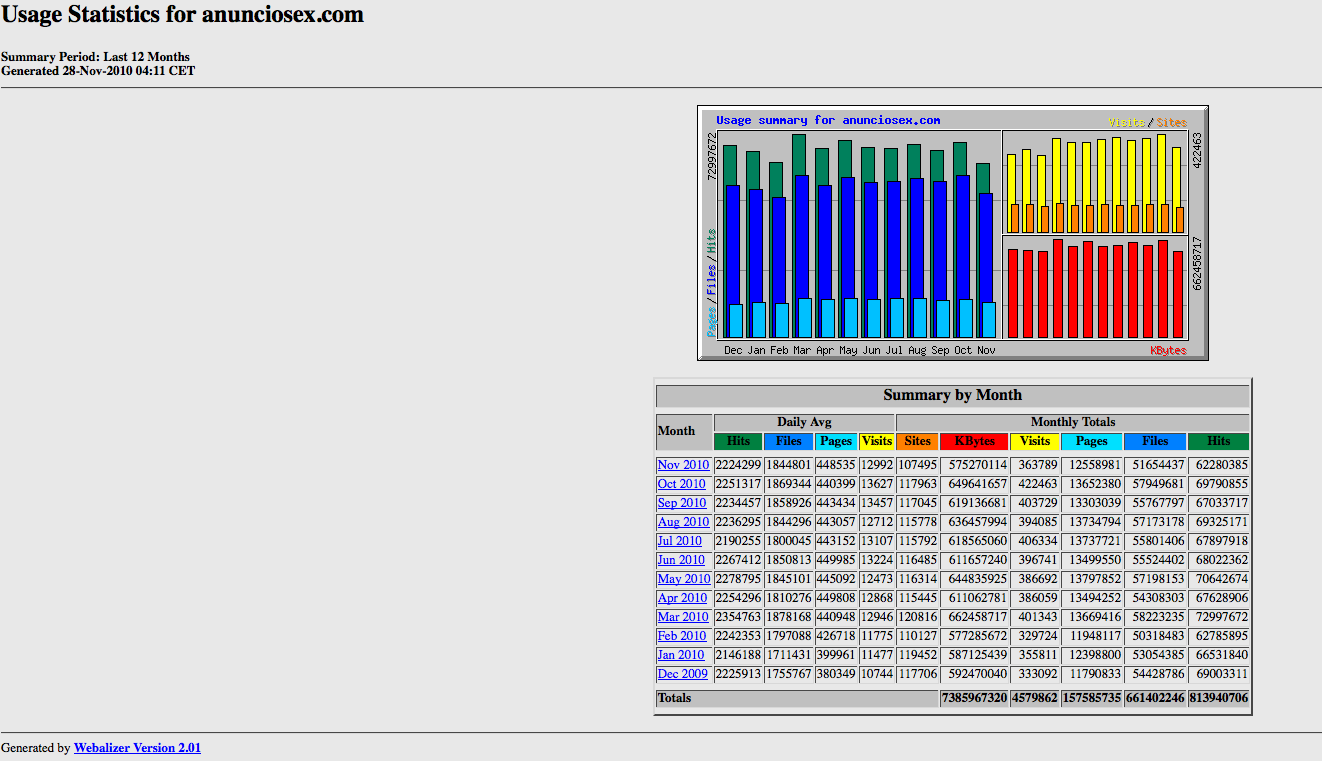
Task: Click the Summary by Month table title
Action: tap(952, 395)
